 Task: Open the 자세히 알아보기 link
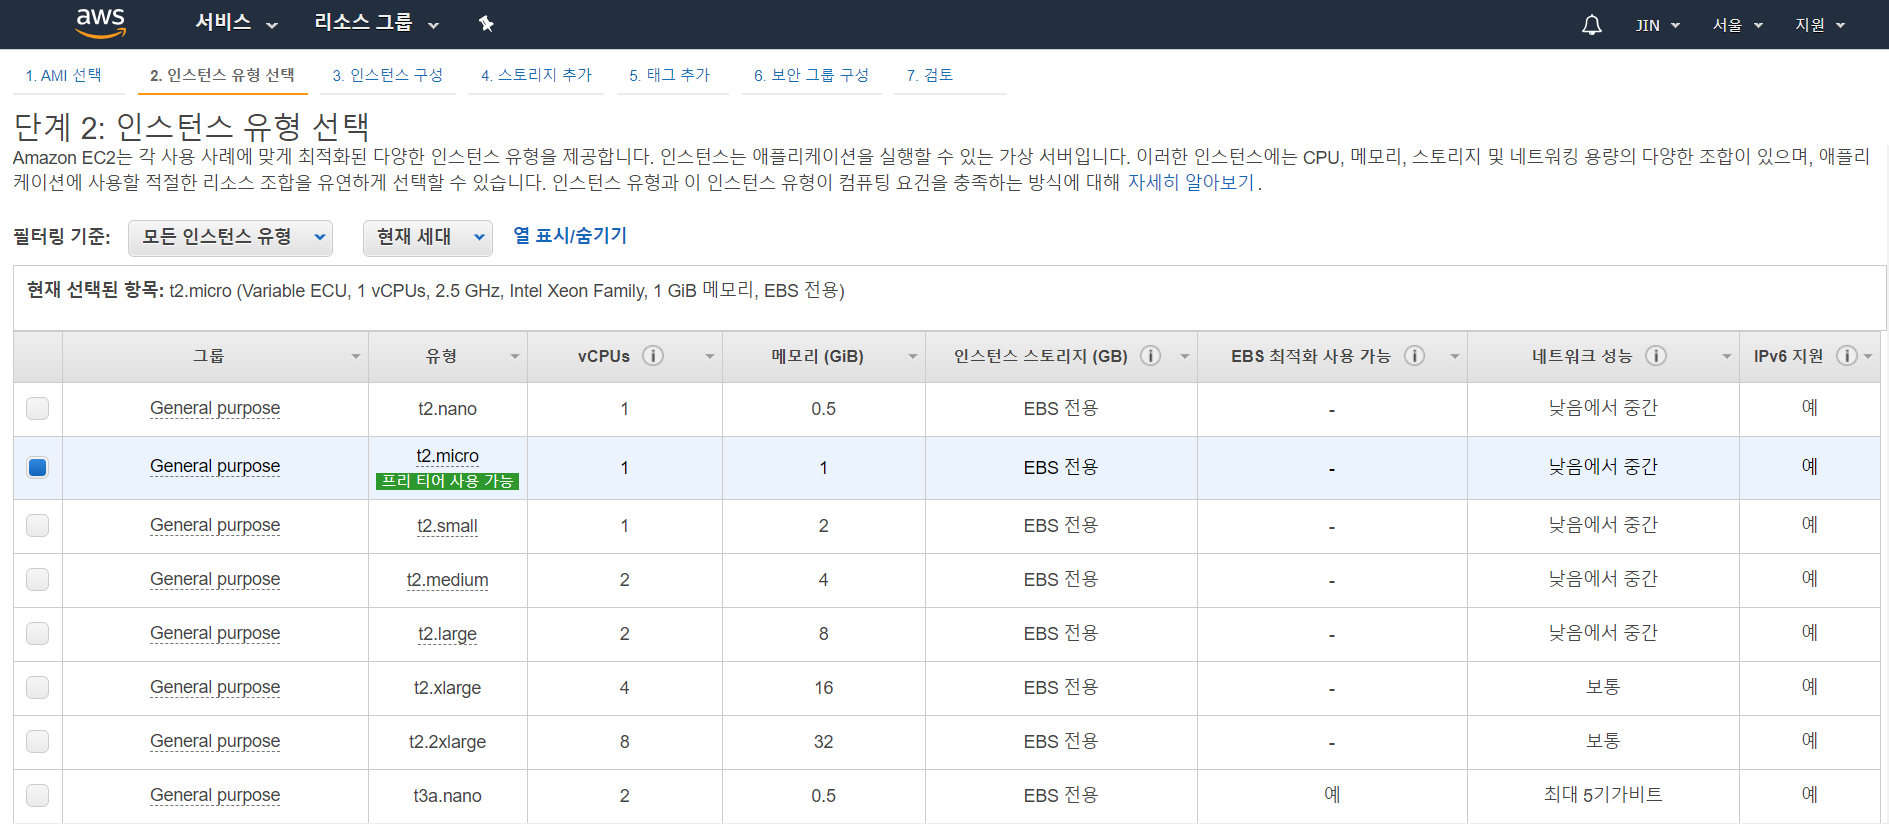1190,182
